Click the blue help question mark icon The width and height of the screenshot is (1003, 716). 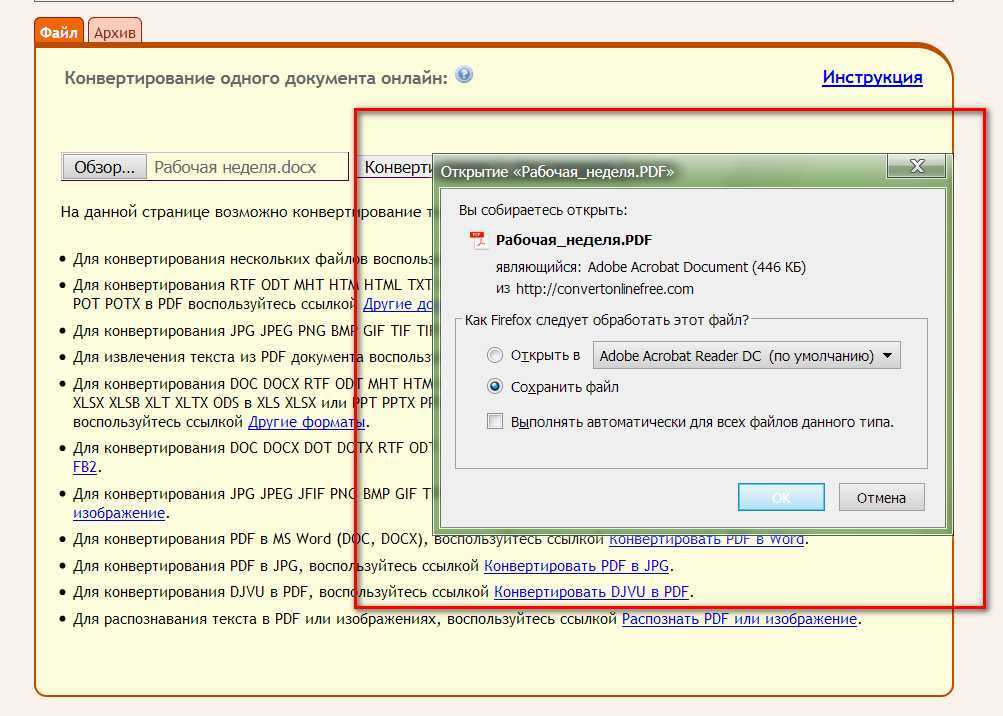pos(464,75)
